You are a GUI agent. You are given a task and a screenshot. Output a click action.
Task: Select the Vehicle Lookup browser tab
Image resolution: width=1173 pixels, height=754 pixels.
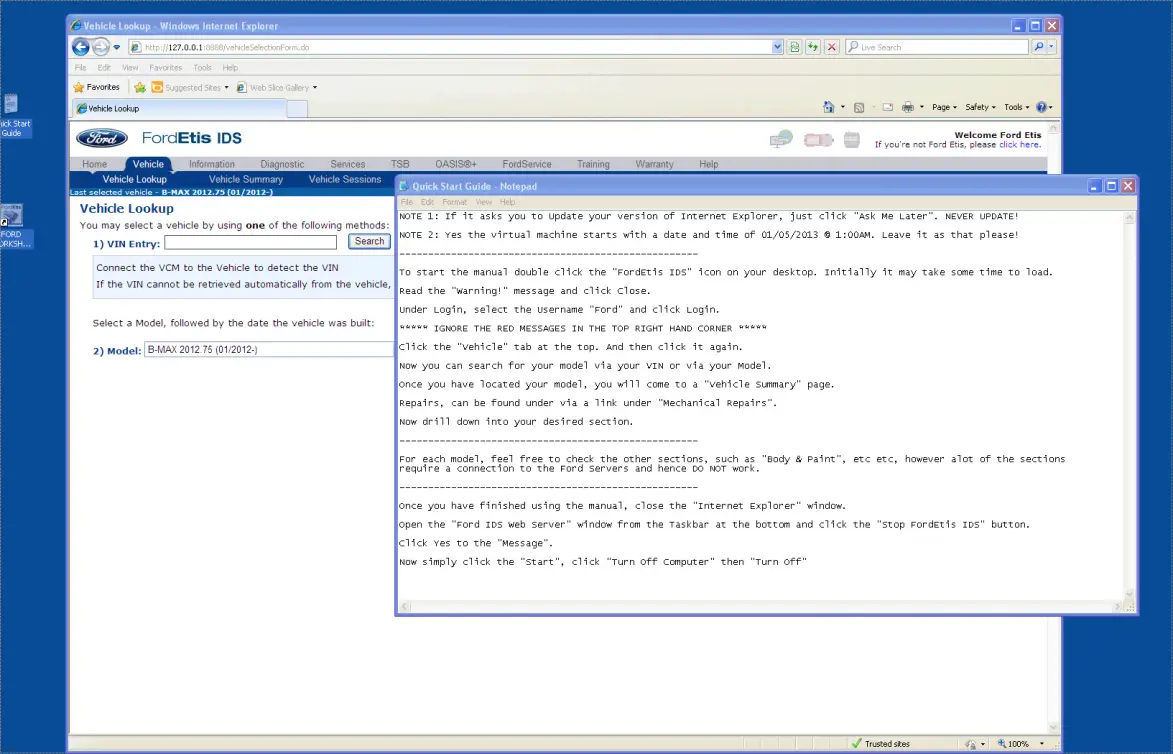pyautogui.click(x=180, y=108)
